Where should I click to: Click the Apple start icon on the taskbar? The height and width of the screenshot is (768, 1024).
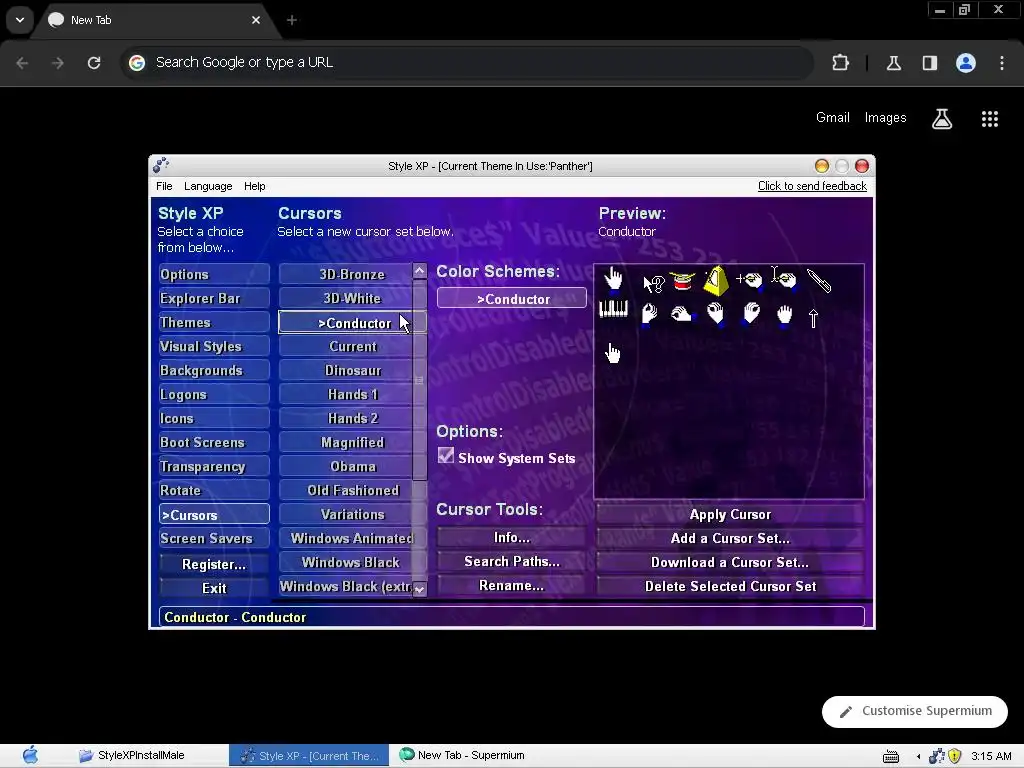(30, 756)
